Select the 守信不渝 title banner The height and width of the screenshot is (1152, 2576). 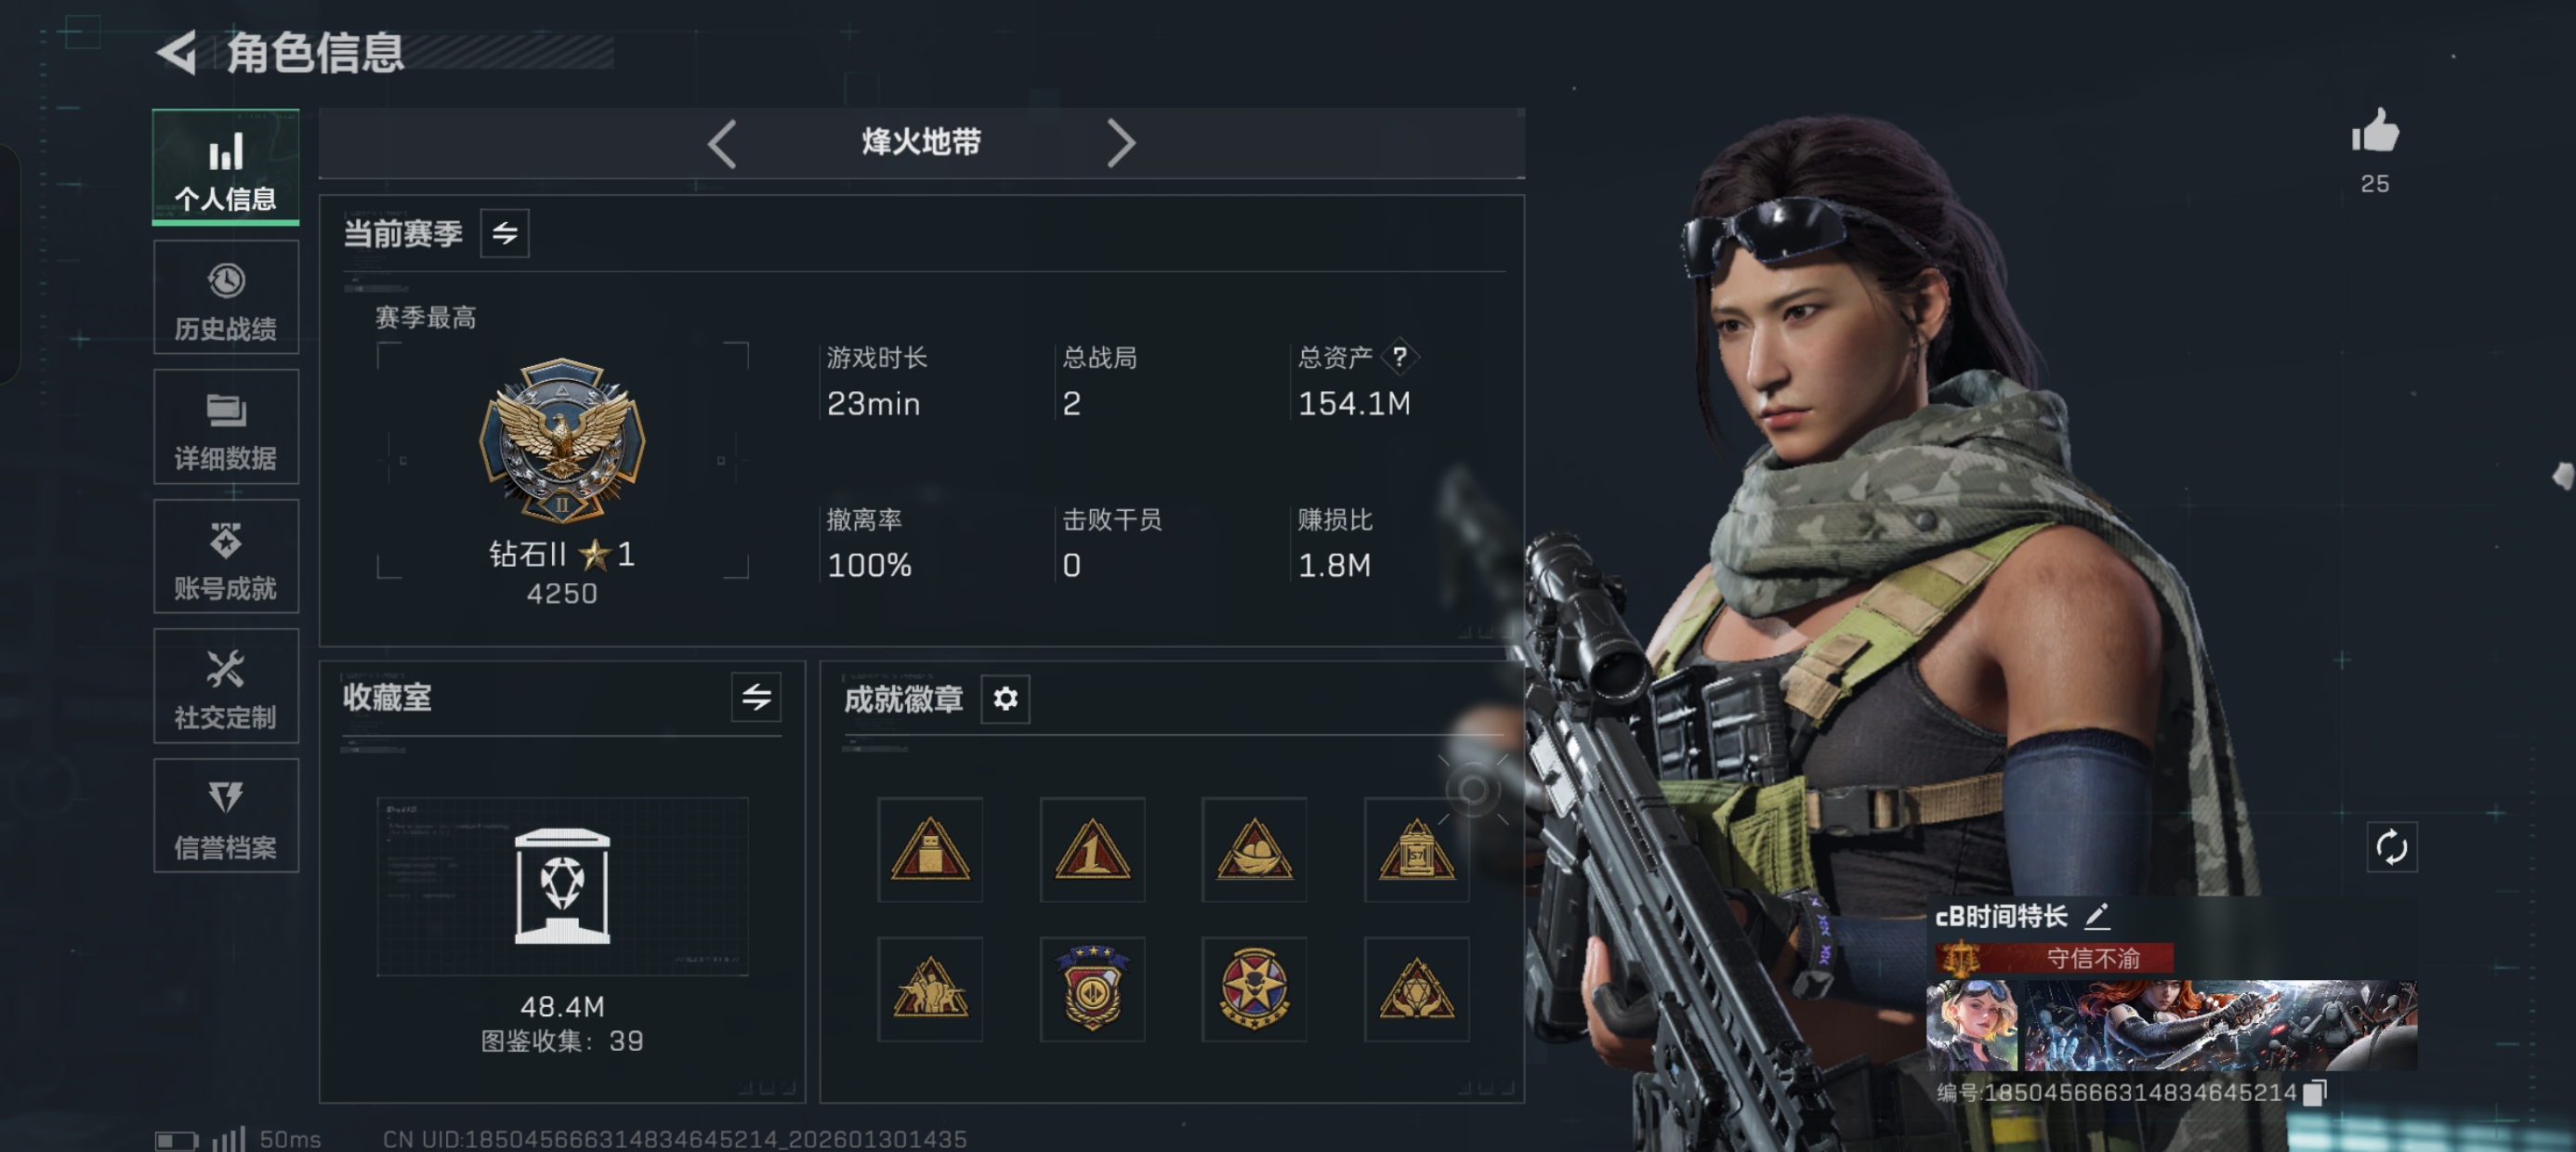(x=2055, y=959)
